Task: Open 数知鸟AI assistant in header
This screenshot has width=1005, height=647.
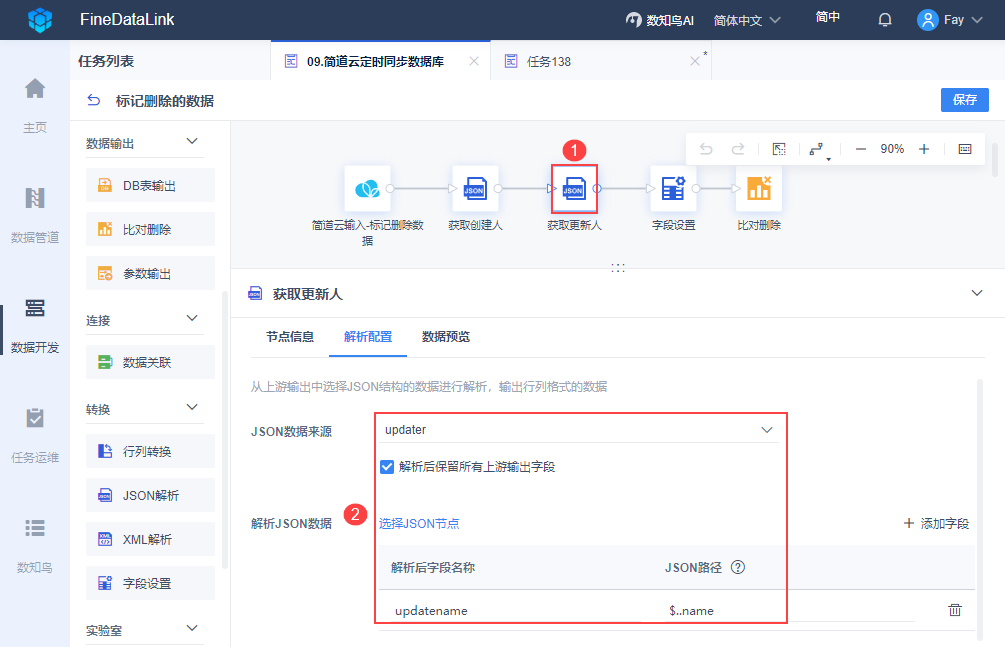Action: point(660,20)
